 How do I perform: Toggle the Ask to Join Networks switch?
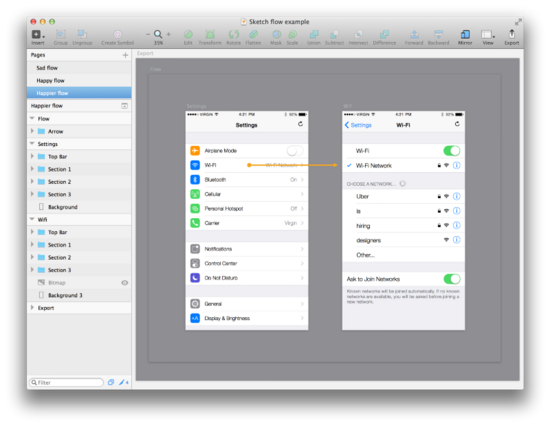click(x=452, y=279)
